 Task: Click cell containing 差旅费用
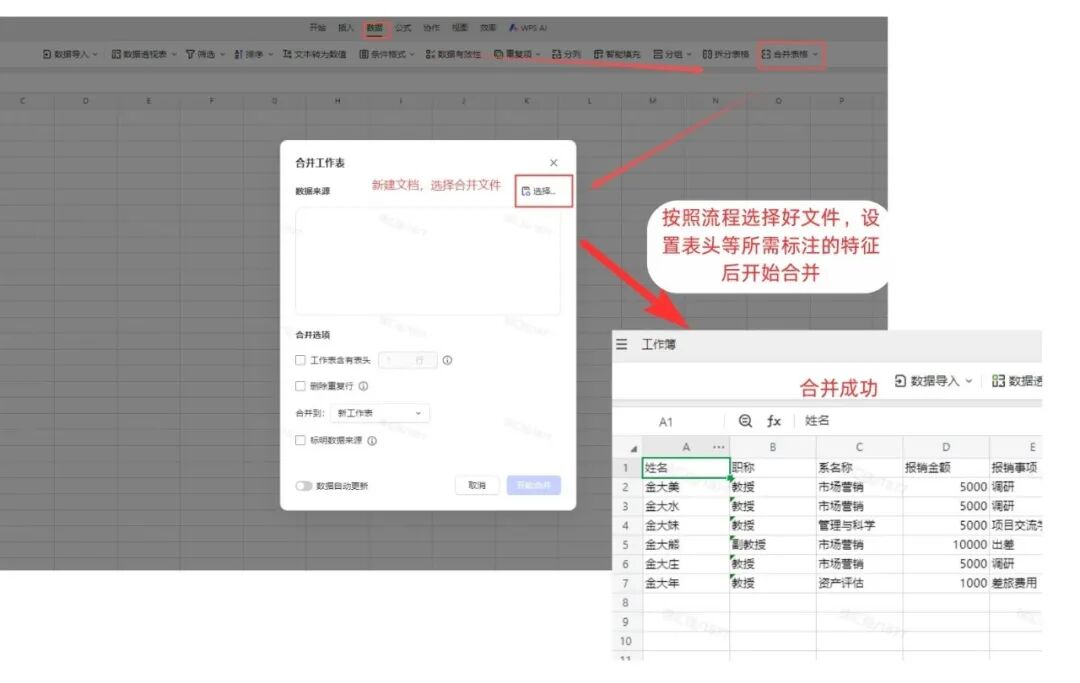[1015, 583]
